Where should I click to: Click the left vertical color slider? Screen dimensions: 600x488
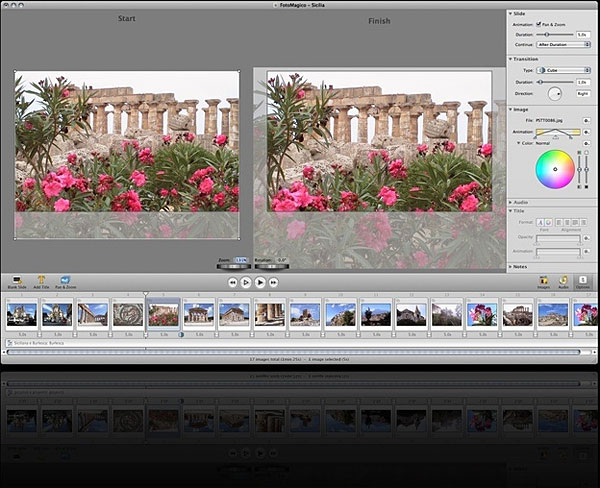coord(579,169)
